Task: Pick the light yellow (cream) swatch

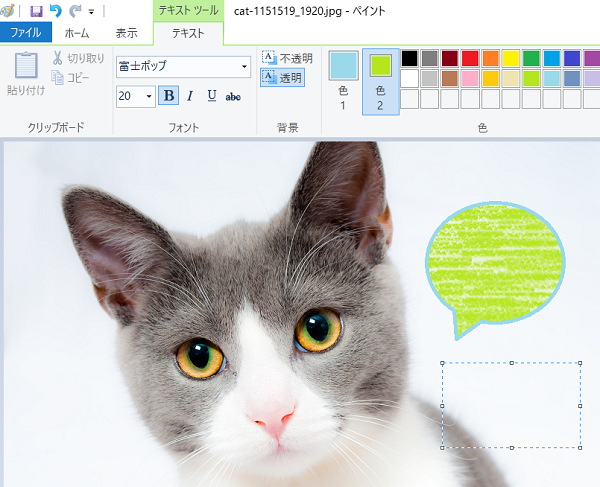Action: [511, 79]
